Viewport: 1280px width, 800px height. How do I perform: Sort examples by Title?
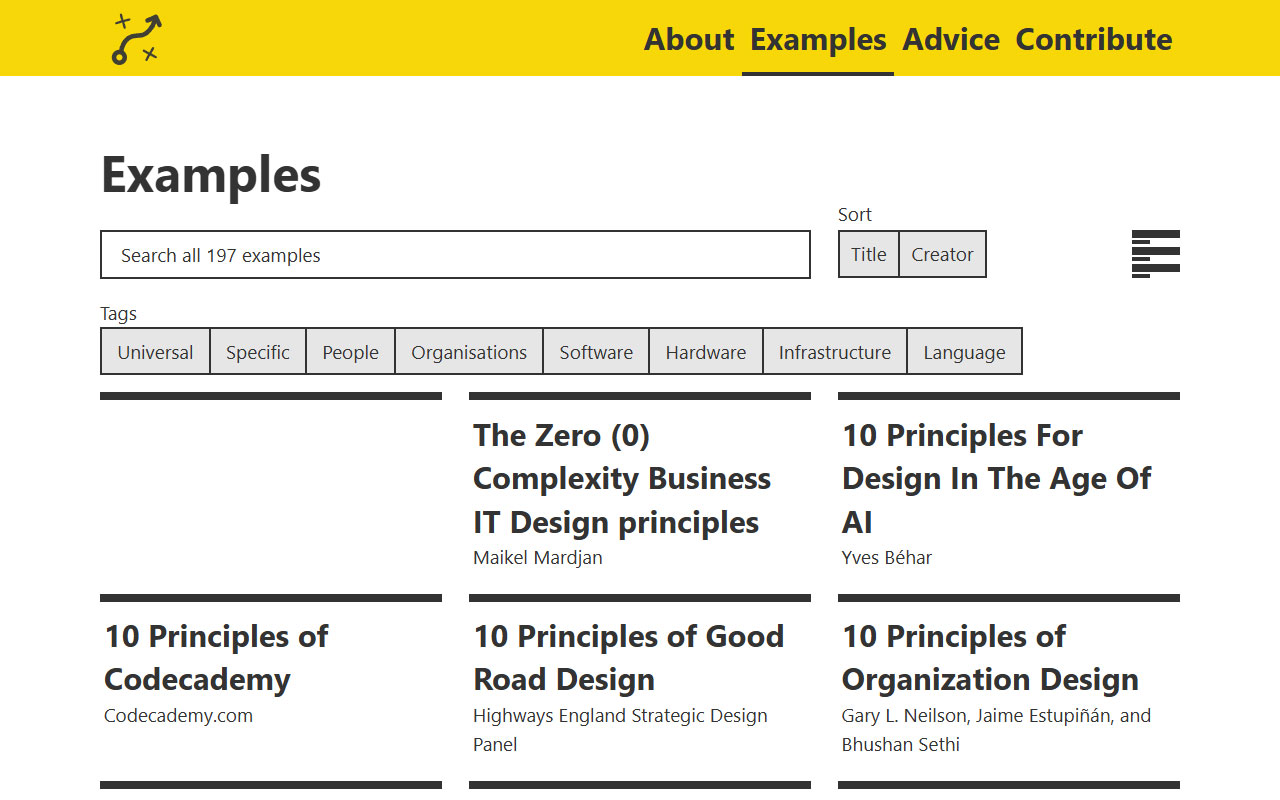coord(868,254)
